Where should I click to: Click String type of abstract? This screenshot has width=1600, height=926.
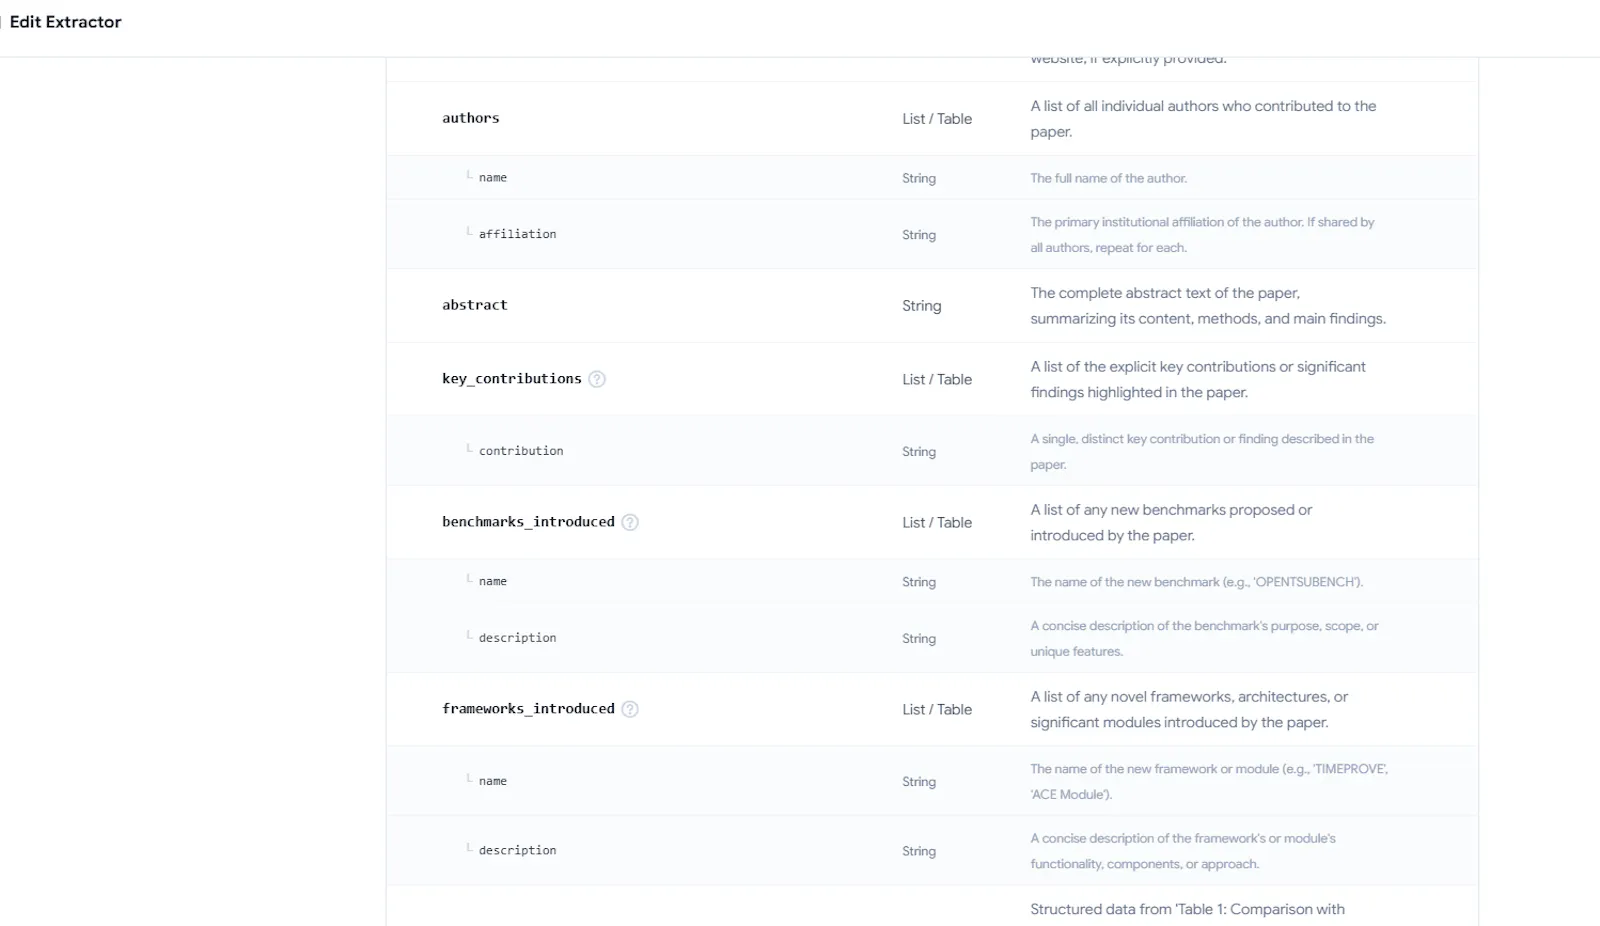pyautogui.click(x=922, y=306)
